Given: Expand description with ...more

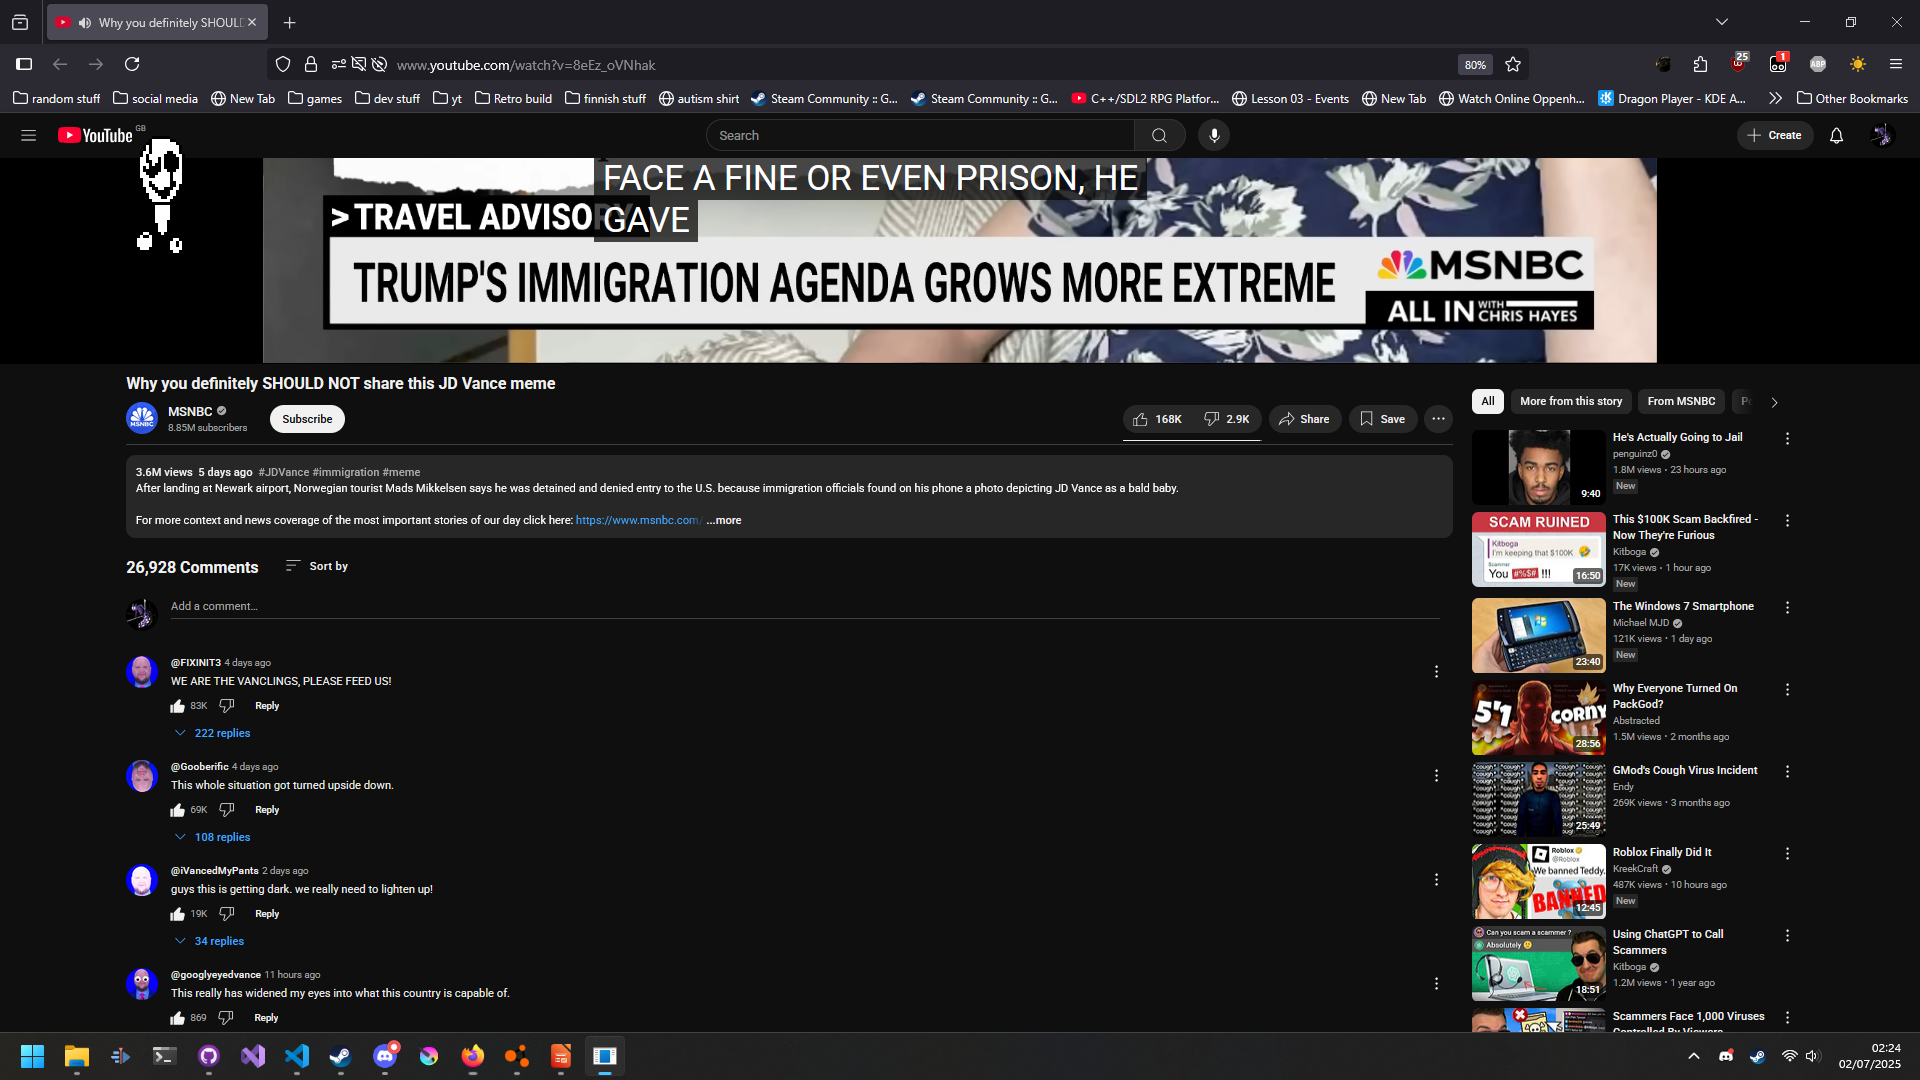Looking at the screenshot, I should (x=724, y=520).
